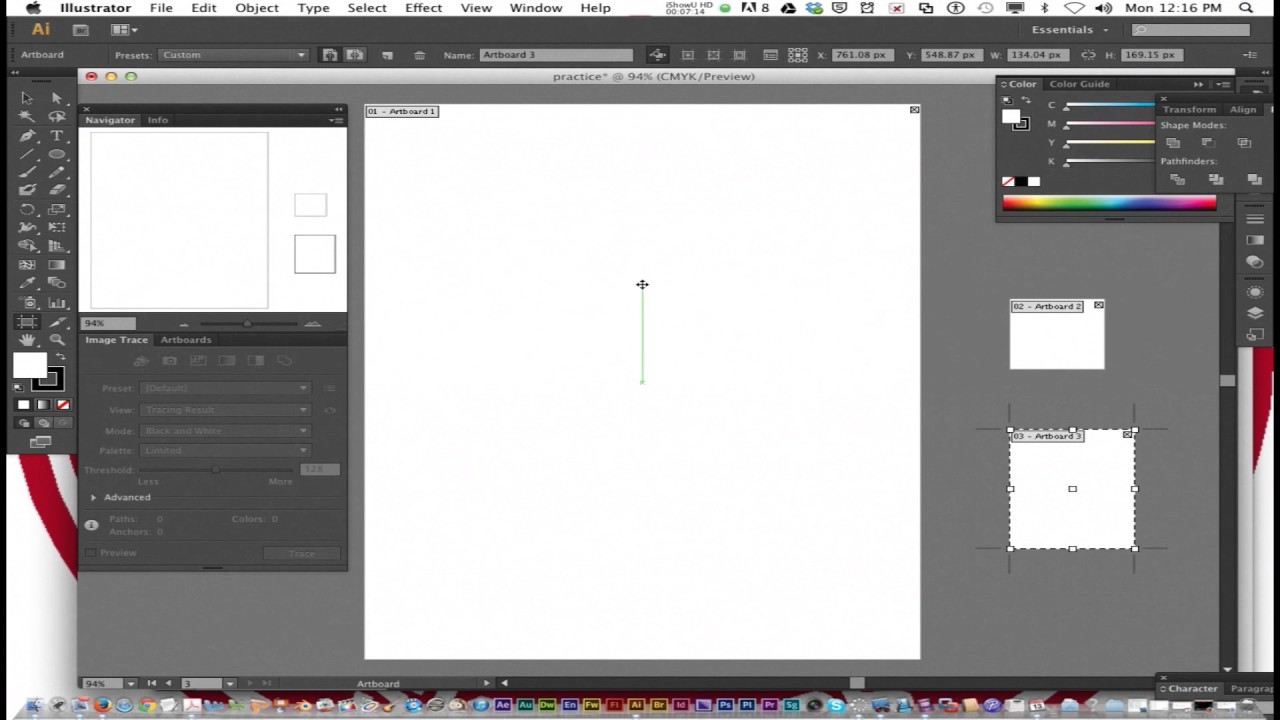Click the artboard Name input field
Screen dimensions: 1280x720
(556, 55)
